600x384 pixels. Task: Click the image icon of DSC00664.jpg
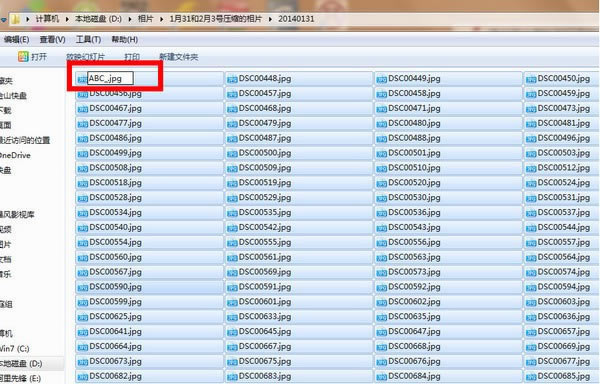click(83, 347)
